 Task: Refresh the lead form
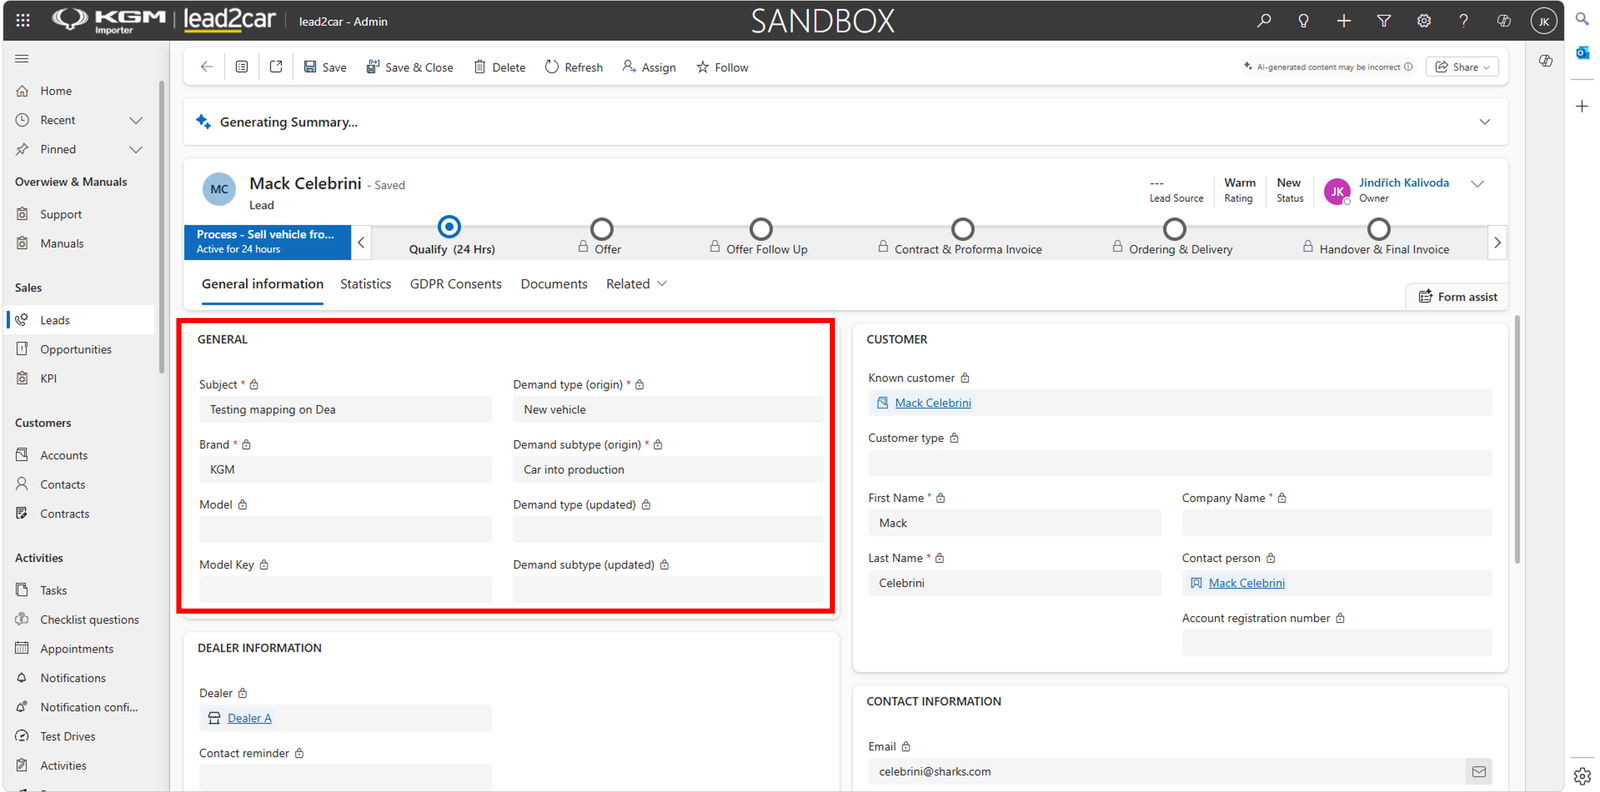[x=574, y=67]
